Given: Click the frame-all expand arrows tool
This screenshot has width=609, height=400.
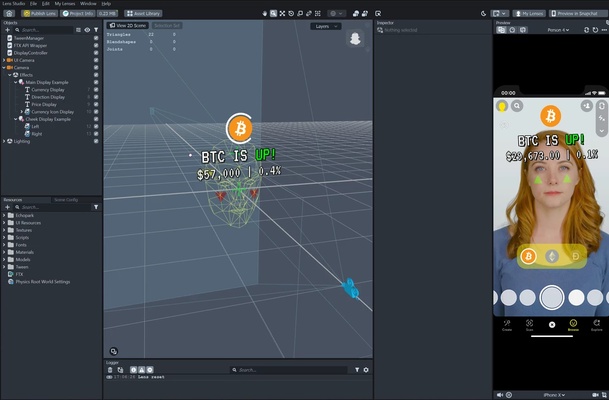Looking at the screenshot, I should 282,14.
